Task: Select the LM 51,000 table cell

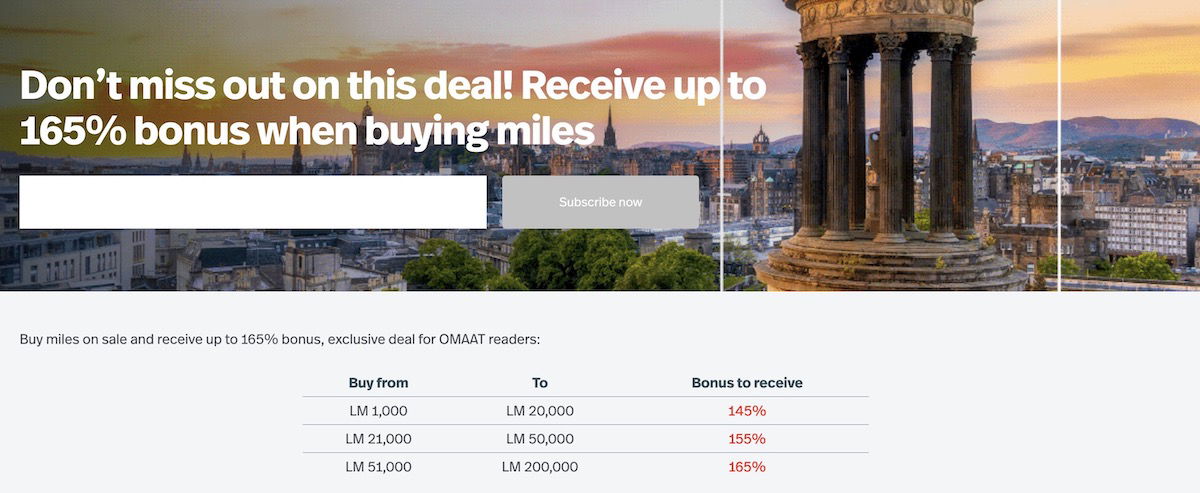Action: click(378, 467)
